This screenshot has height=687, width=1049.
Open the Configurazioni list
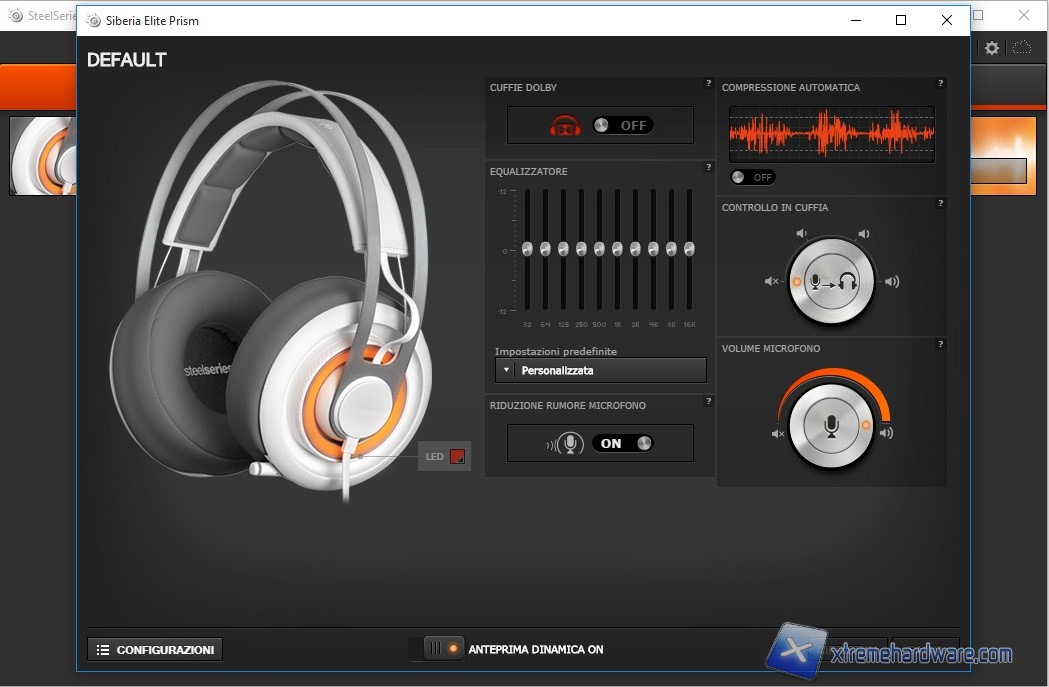(155, 650)
